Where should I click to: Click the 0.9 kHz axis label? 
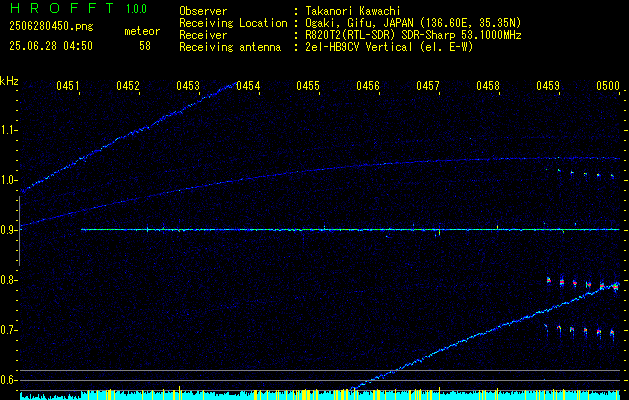click(x=8, y=230)
